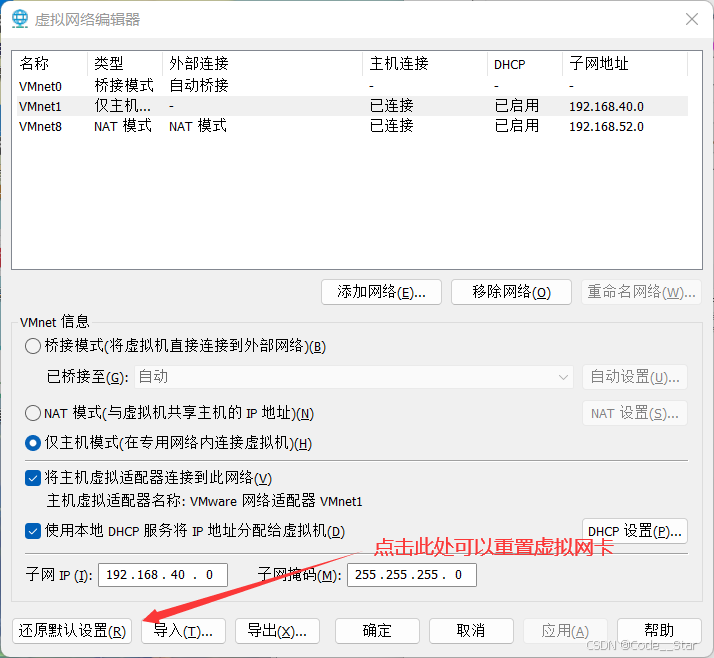Click the Virtual Network Editor globe icon
Screen dimensions: 714x658
coord(20,19)
